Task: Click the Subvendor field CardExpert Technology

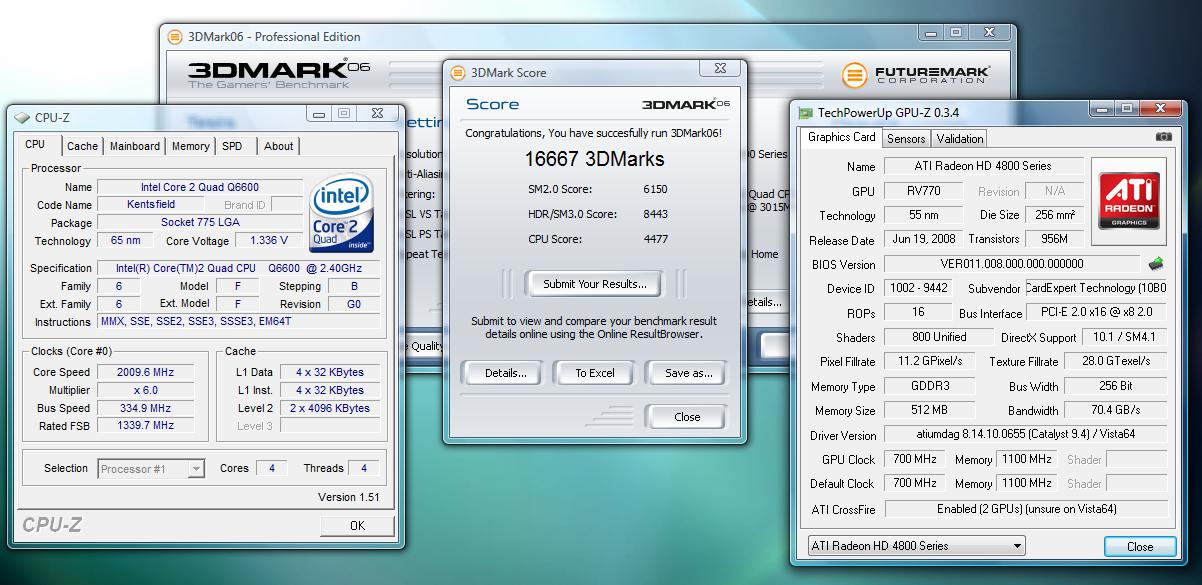Action: coord(1098,289)
